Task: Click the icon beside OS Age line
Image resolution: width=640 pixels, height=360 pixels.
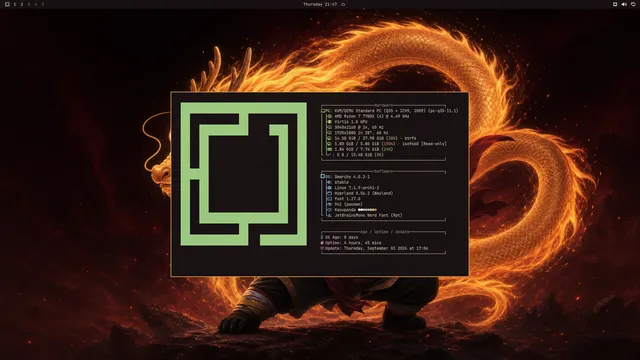Action: click(322, 237)
